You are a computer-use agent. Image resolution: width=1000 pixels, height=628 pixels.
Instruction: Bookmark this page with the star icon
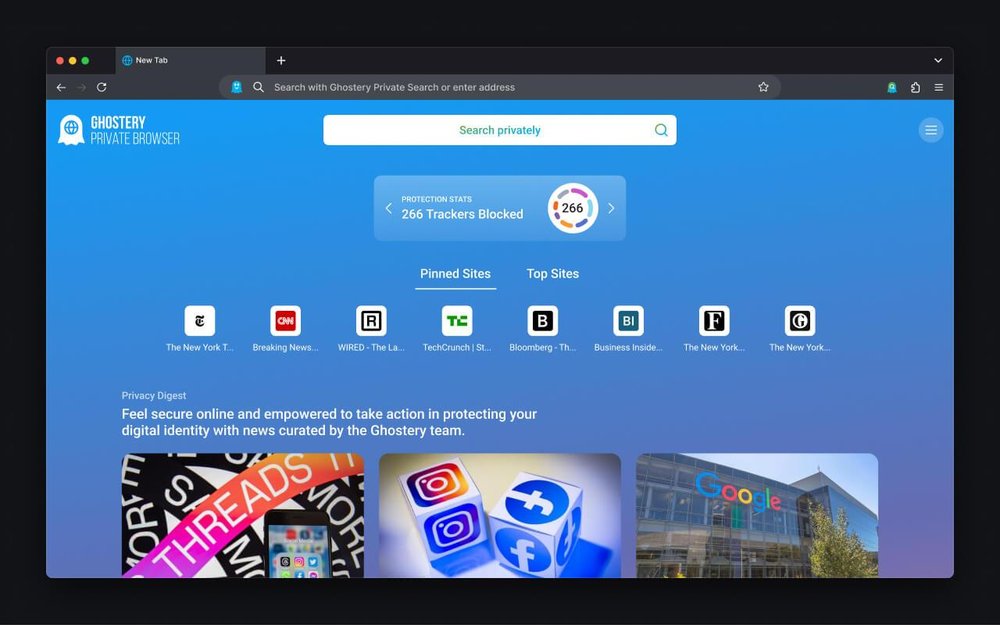(x=763, y=87)
